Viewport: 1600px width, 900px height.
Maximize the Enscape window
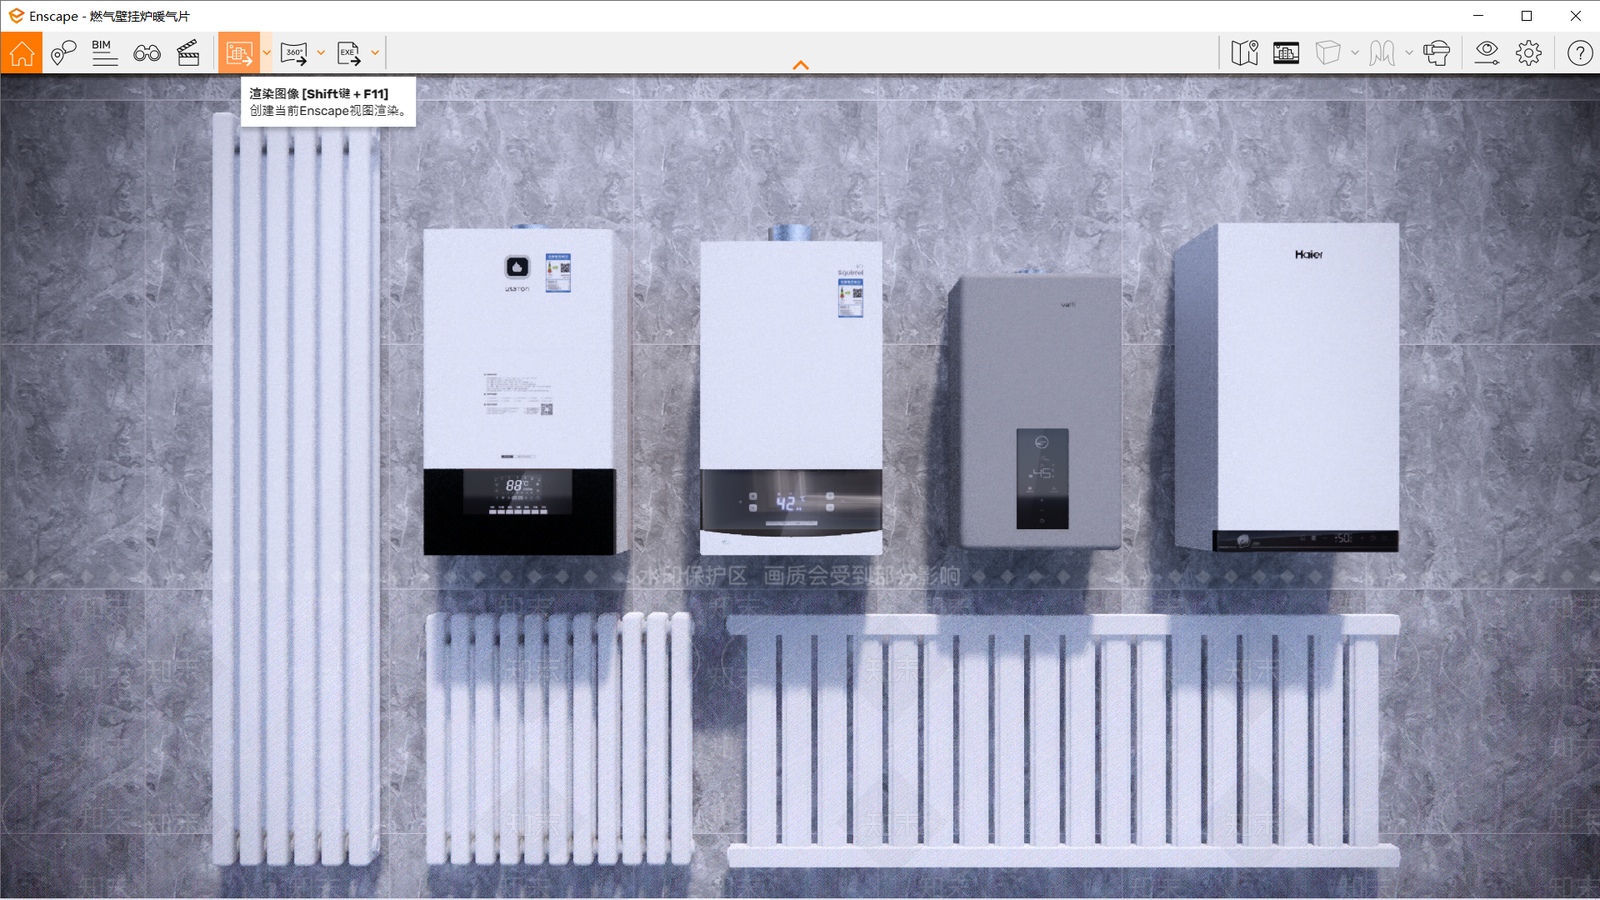1527,16
